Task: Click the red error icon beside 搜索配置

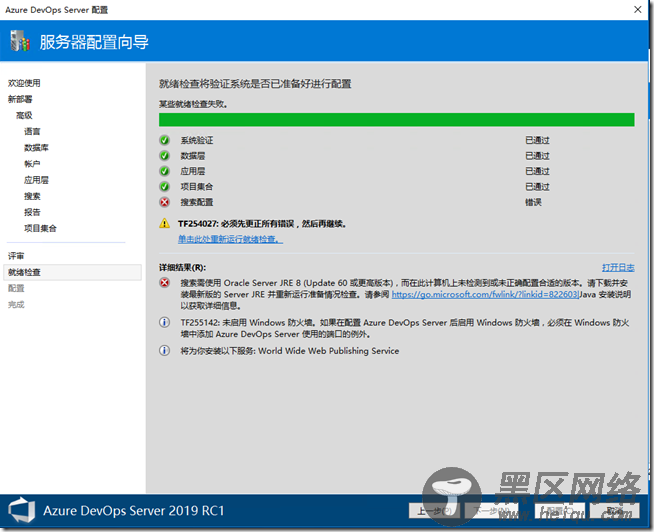Action: pyautogui.click(x=165, y=202)
